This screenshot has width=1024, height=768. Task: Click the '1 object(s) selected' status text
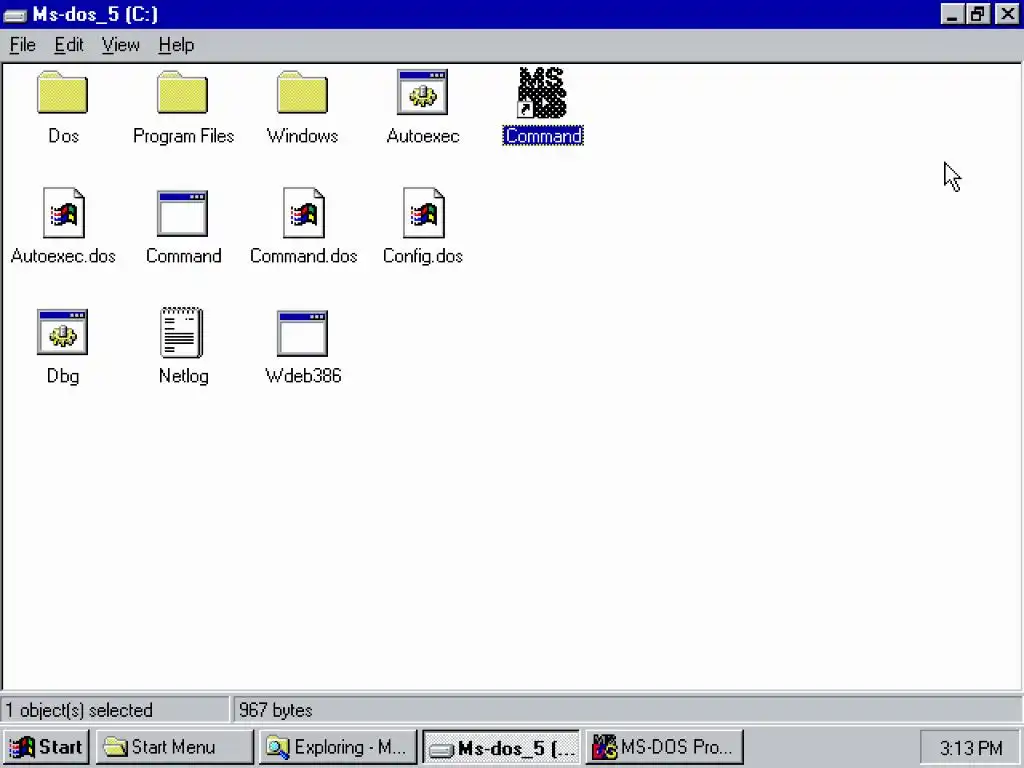pyautogui.click(x=79, y=710)
